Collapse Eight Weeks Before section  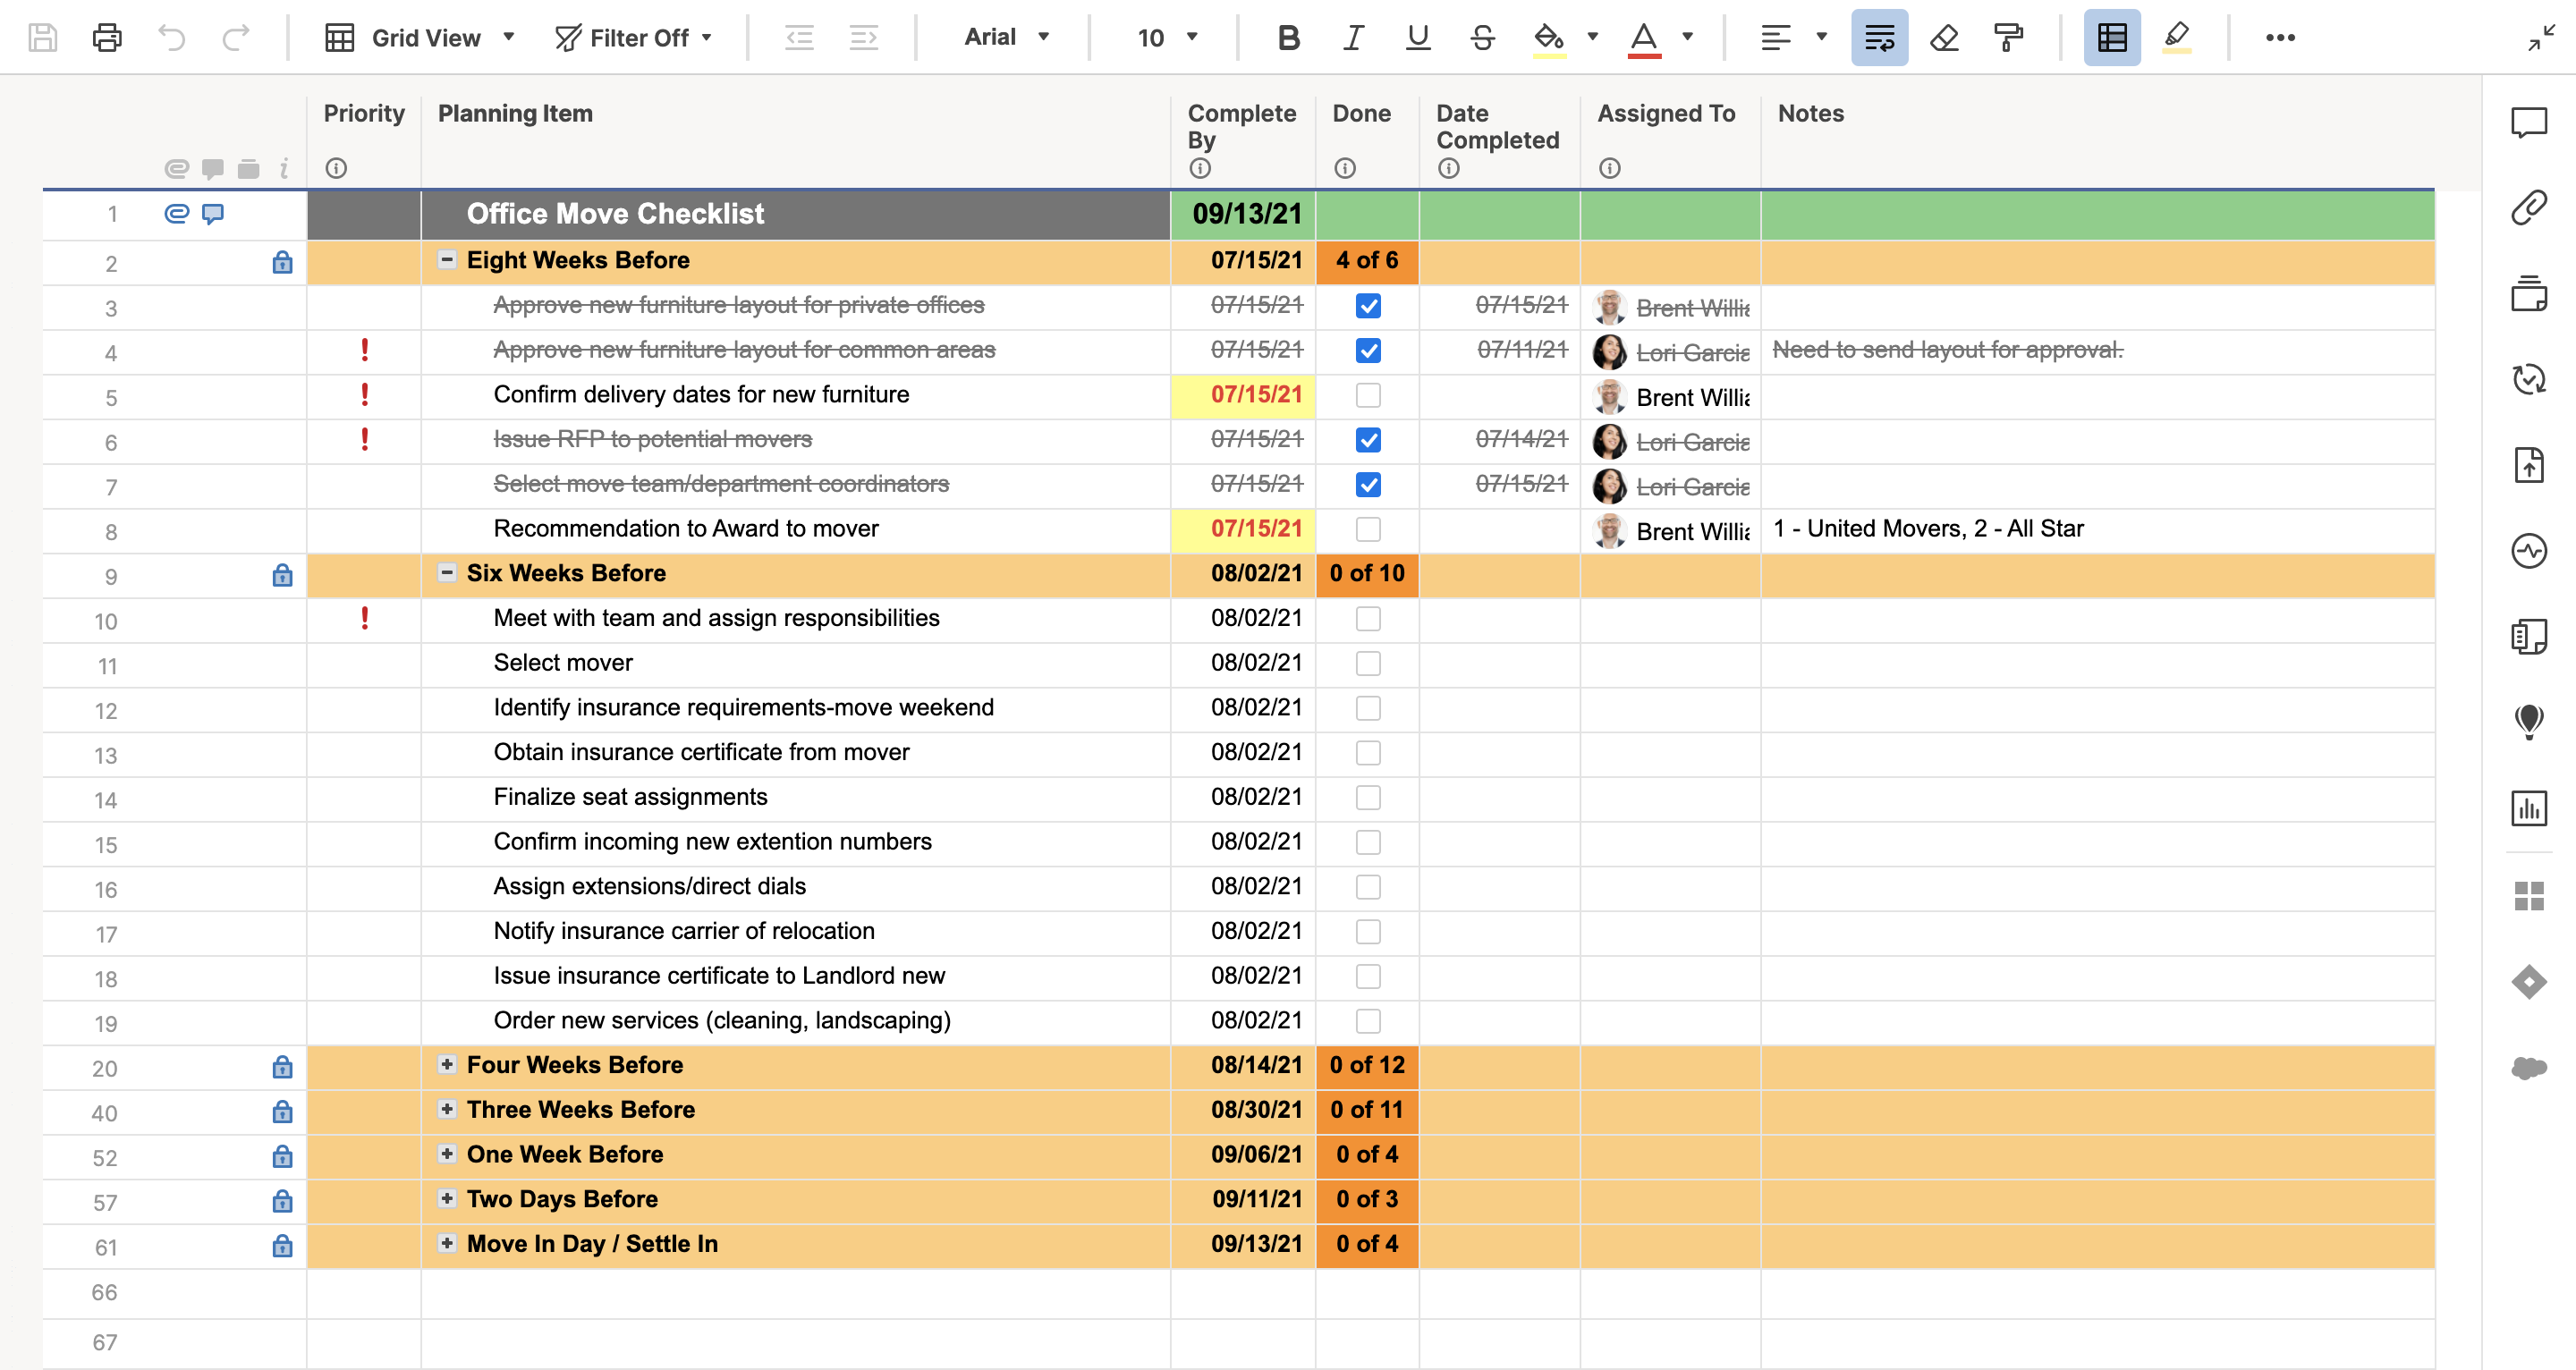tap(447, 260)
